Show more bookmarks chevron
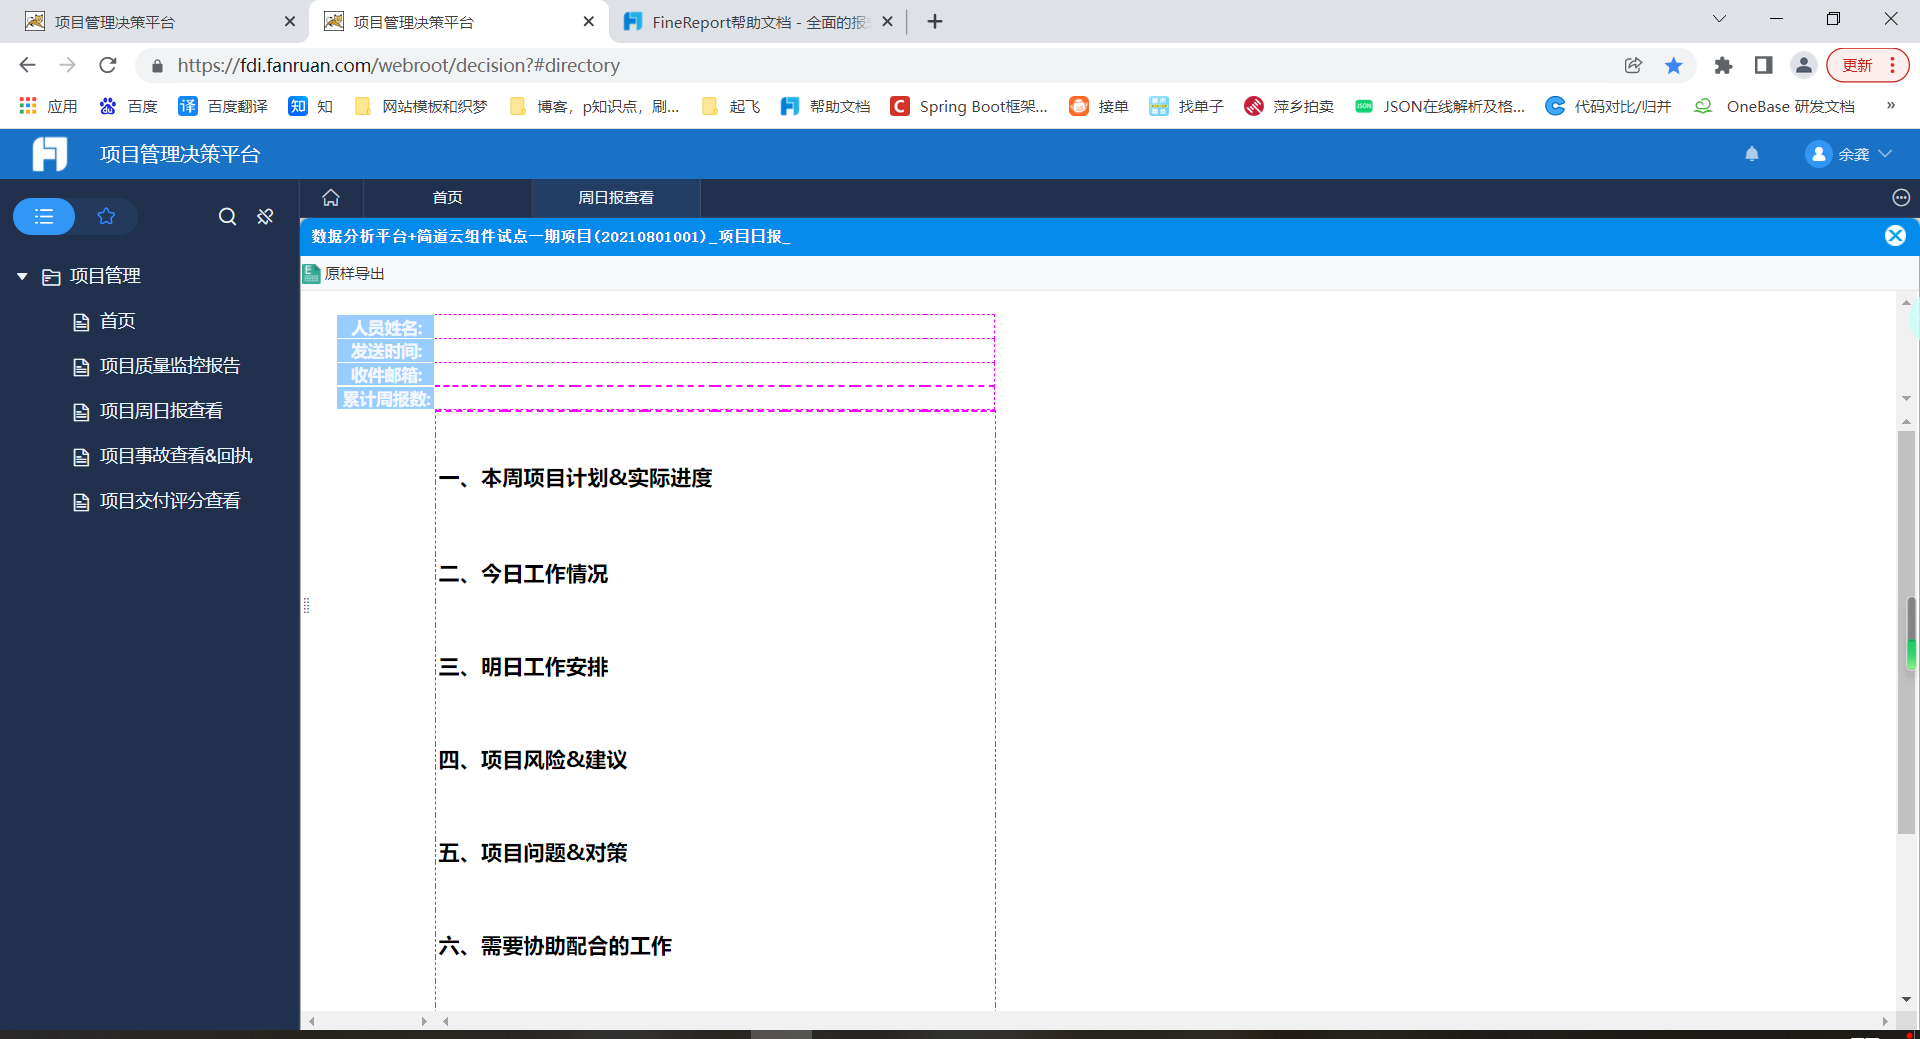1920x1039 pixels. 1891,106
